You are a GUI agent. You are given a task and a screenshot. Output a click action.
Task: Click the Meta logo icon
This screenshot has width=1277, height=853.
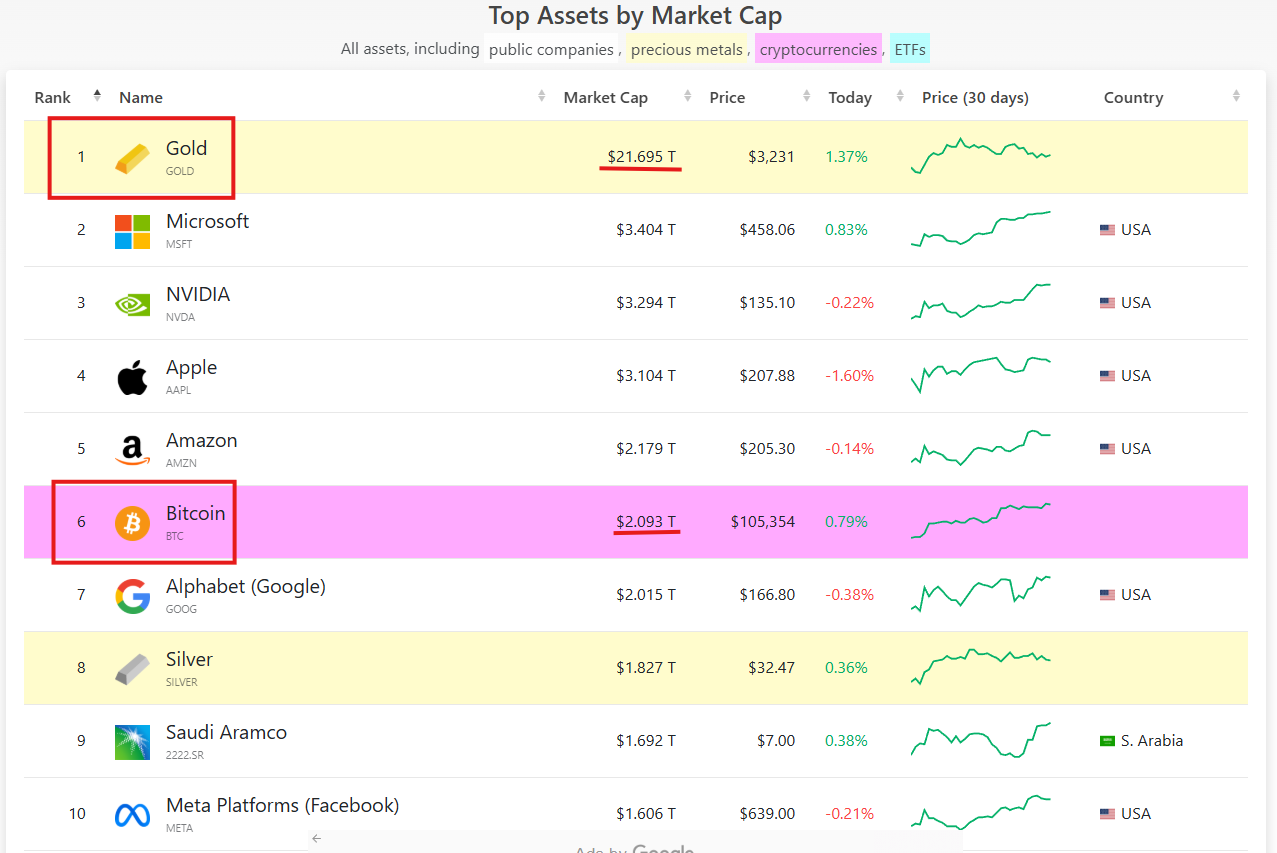[x=132, y=815]
